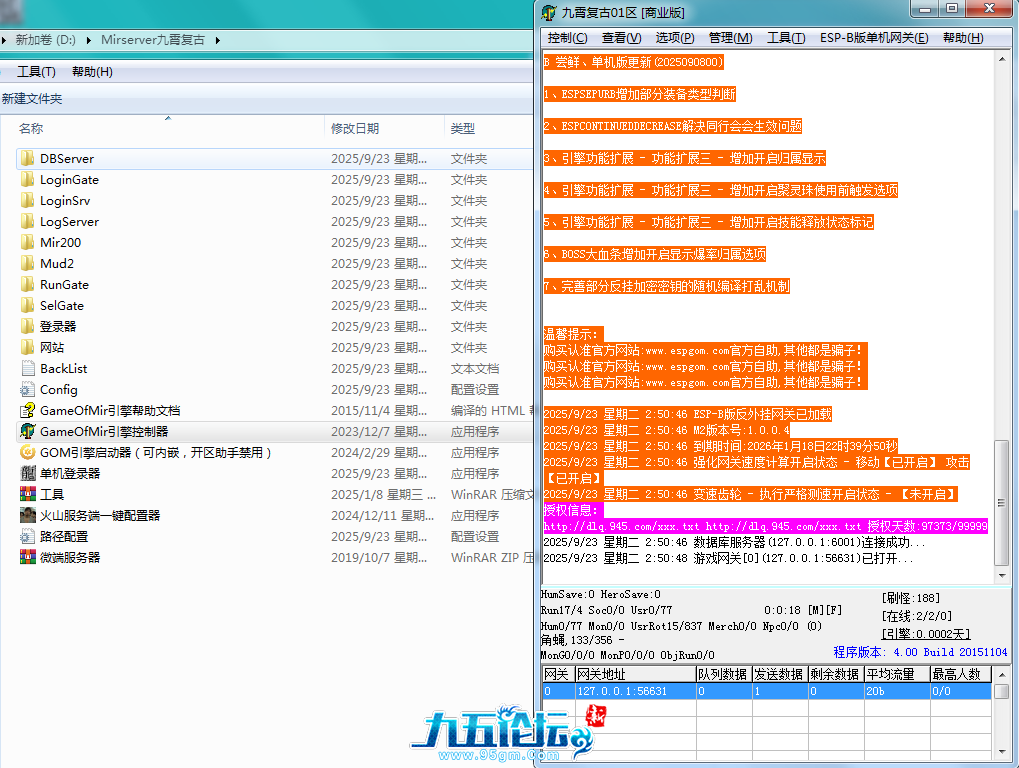Open the 查看(V) menu
1019x768 pixels.
pyautogui.click(x=621, y=38)
